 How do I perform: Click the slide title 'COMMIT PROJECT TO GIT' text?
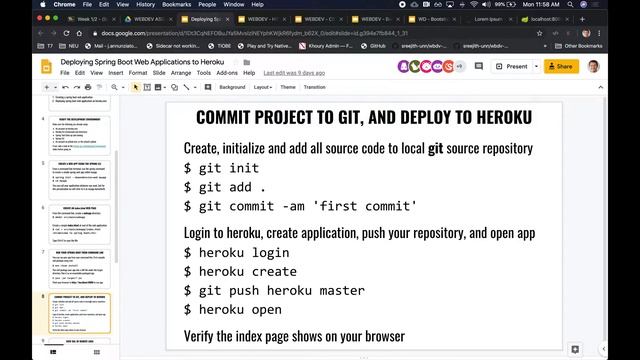pos(364,118)
